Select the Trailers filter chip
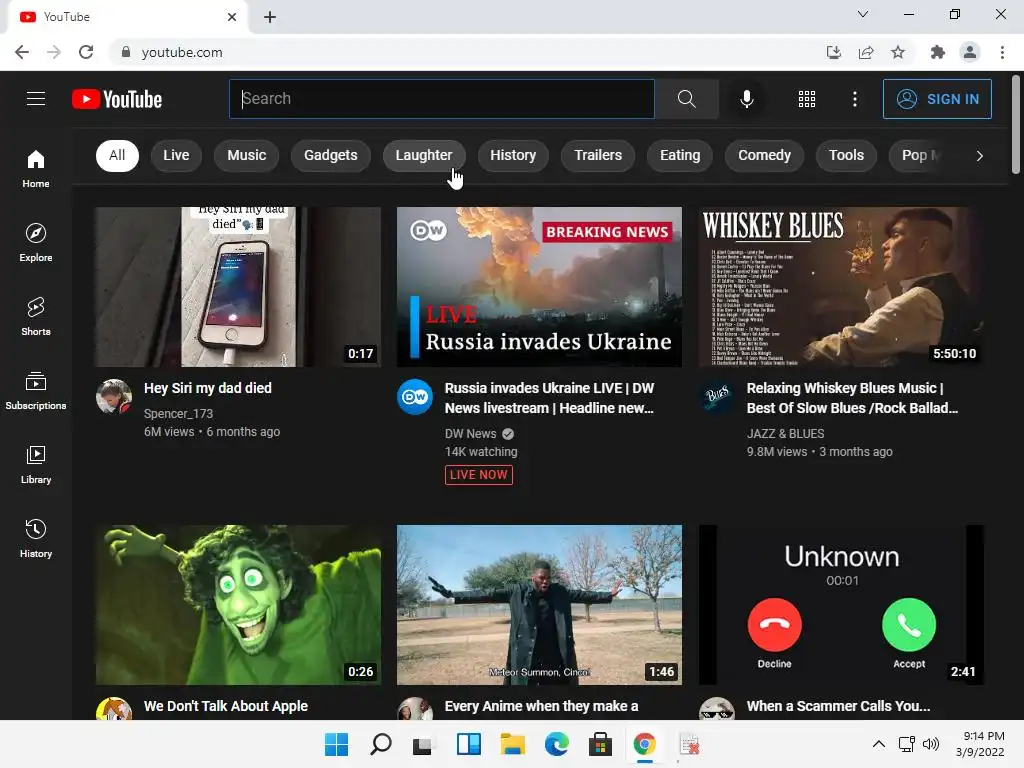Screen dimensions: 1024x768 coord(598,155)
